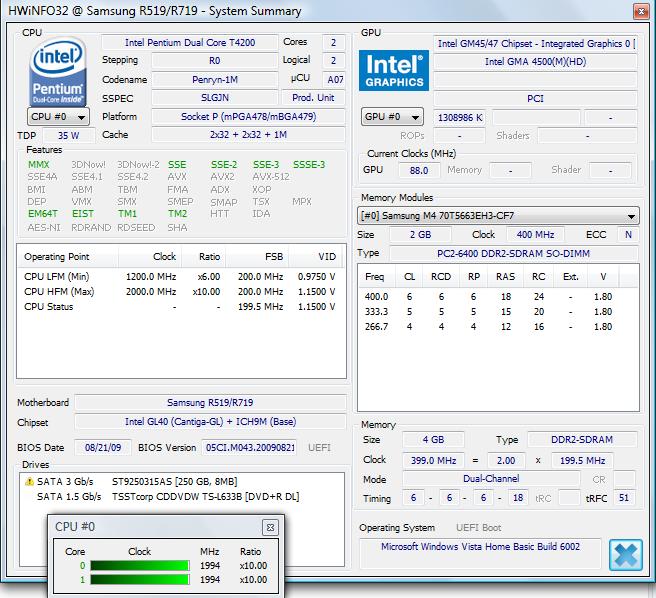The height and width of the screenshot is (598, 656).
Task: Click the EM64T feature label
Action: click(x=43, y=214)
